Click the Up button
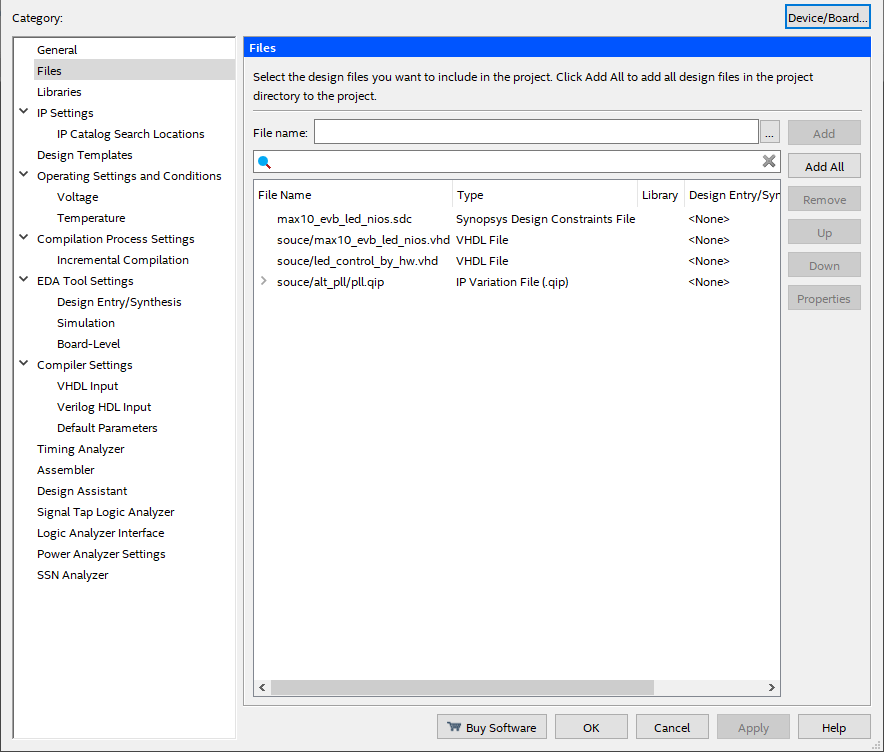The width and height of the screenshot is (884, 752). (824, 232)
